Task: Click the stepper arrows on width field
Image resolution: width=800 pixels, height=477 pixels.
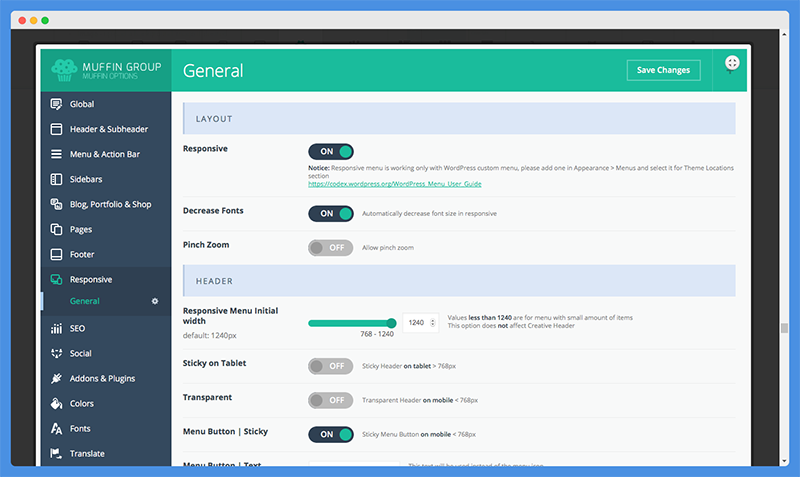Action: point(433,322)
